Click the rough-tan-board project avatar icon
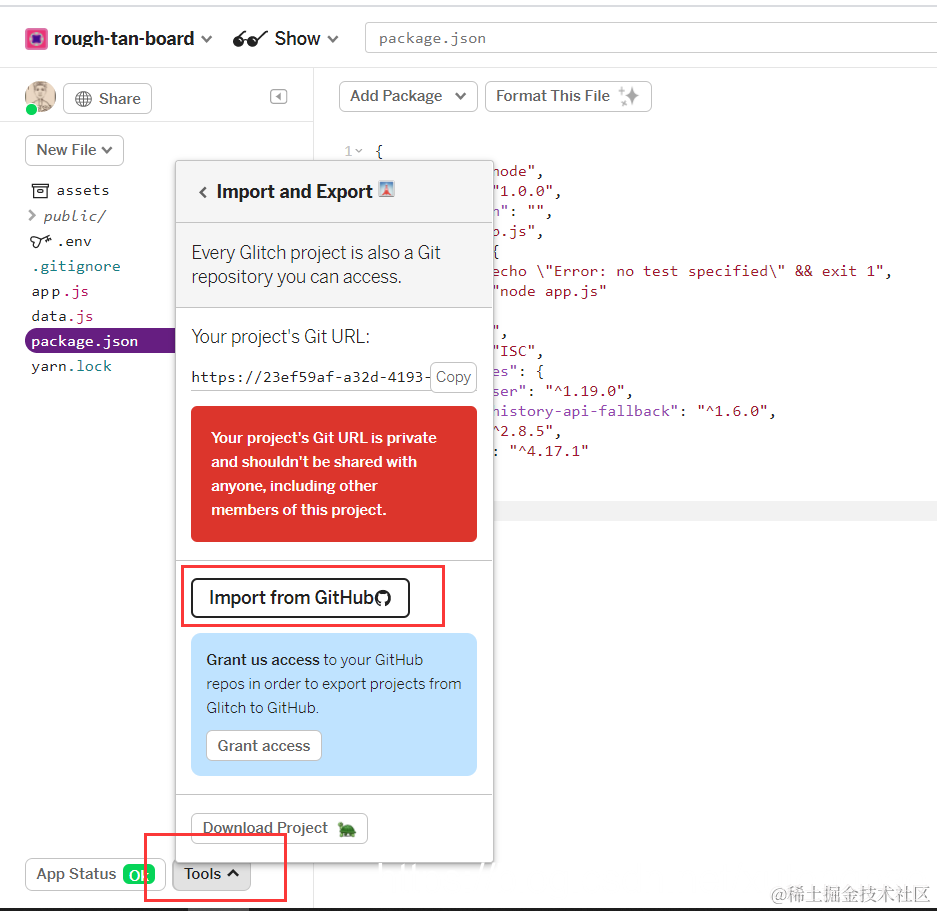937x911 pixels. [x=36, y=39]
